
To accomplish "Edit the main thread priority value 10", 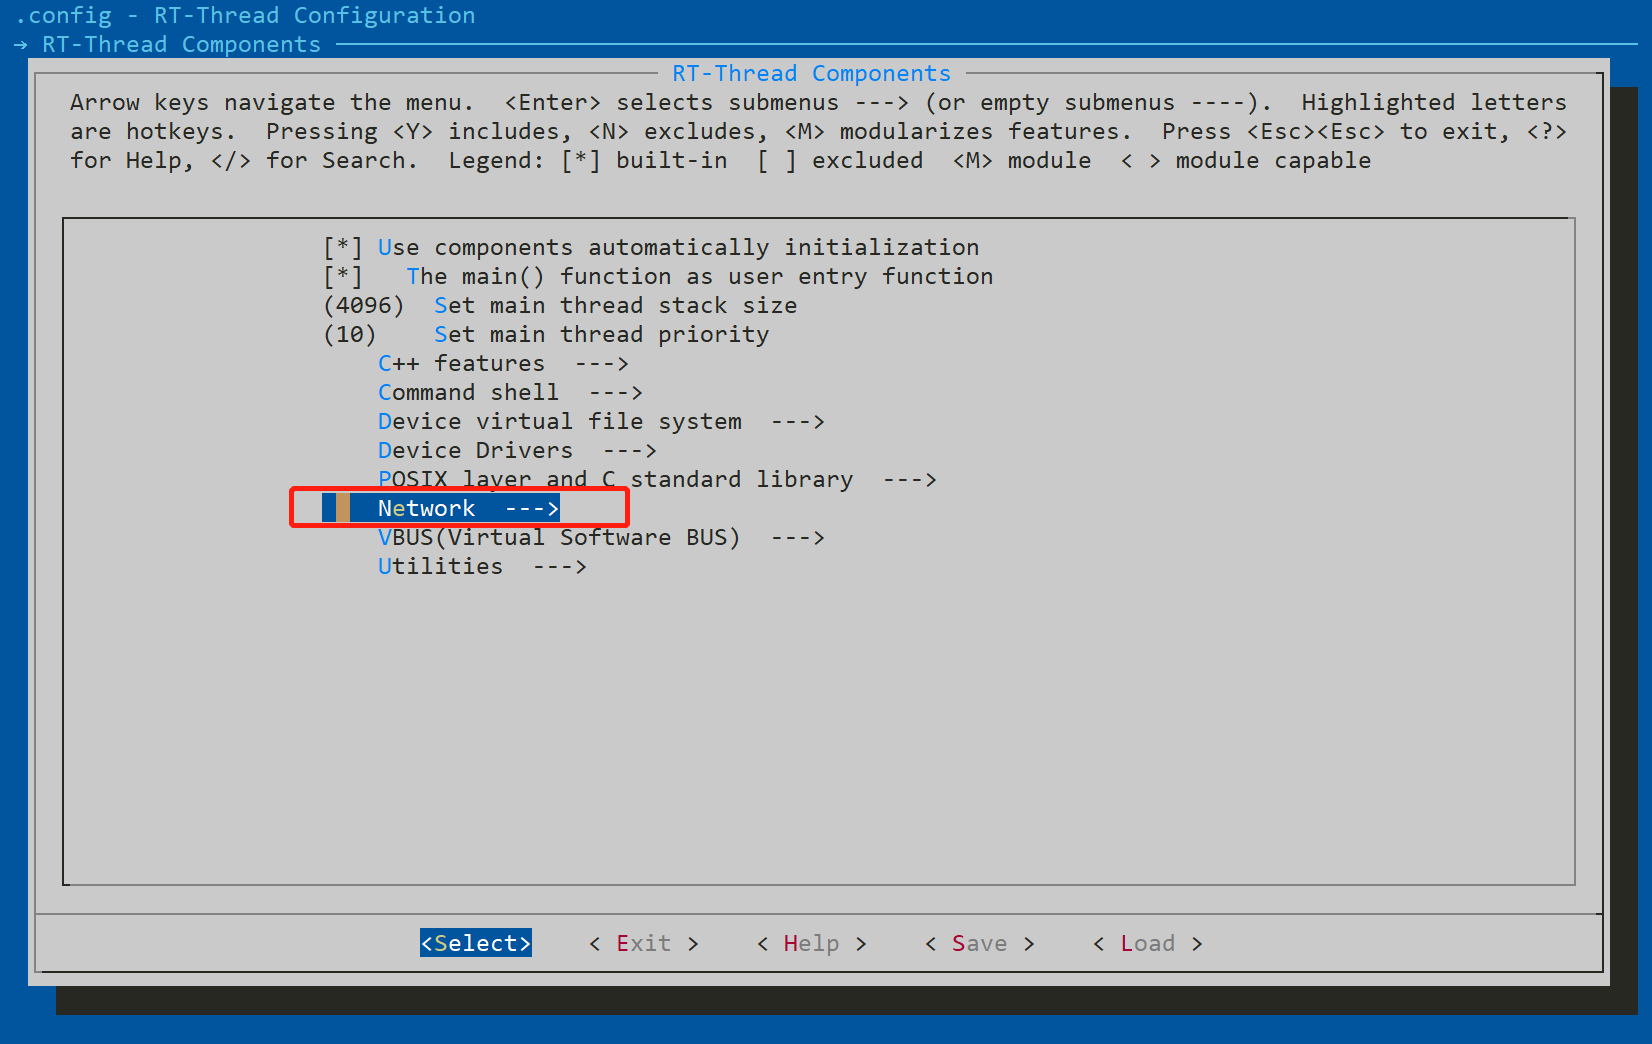I will (350, 334).
